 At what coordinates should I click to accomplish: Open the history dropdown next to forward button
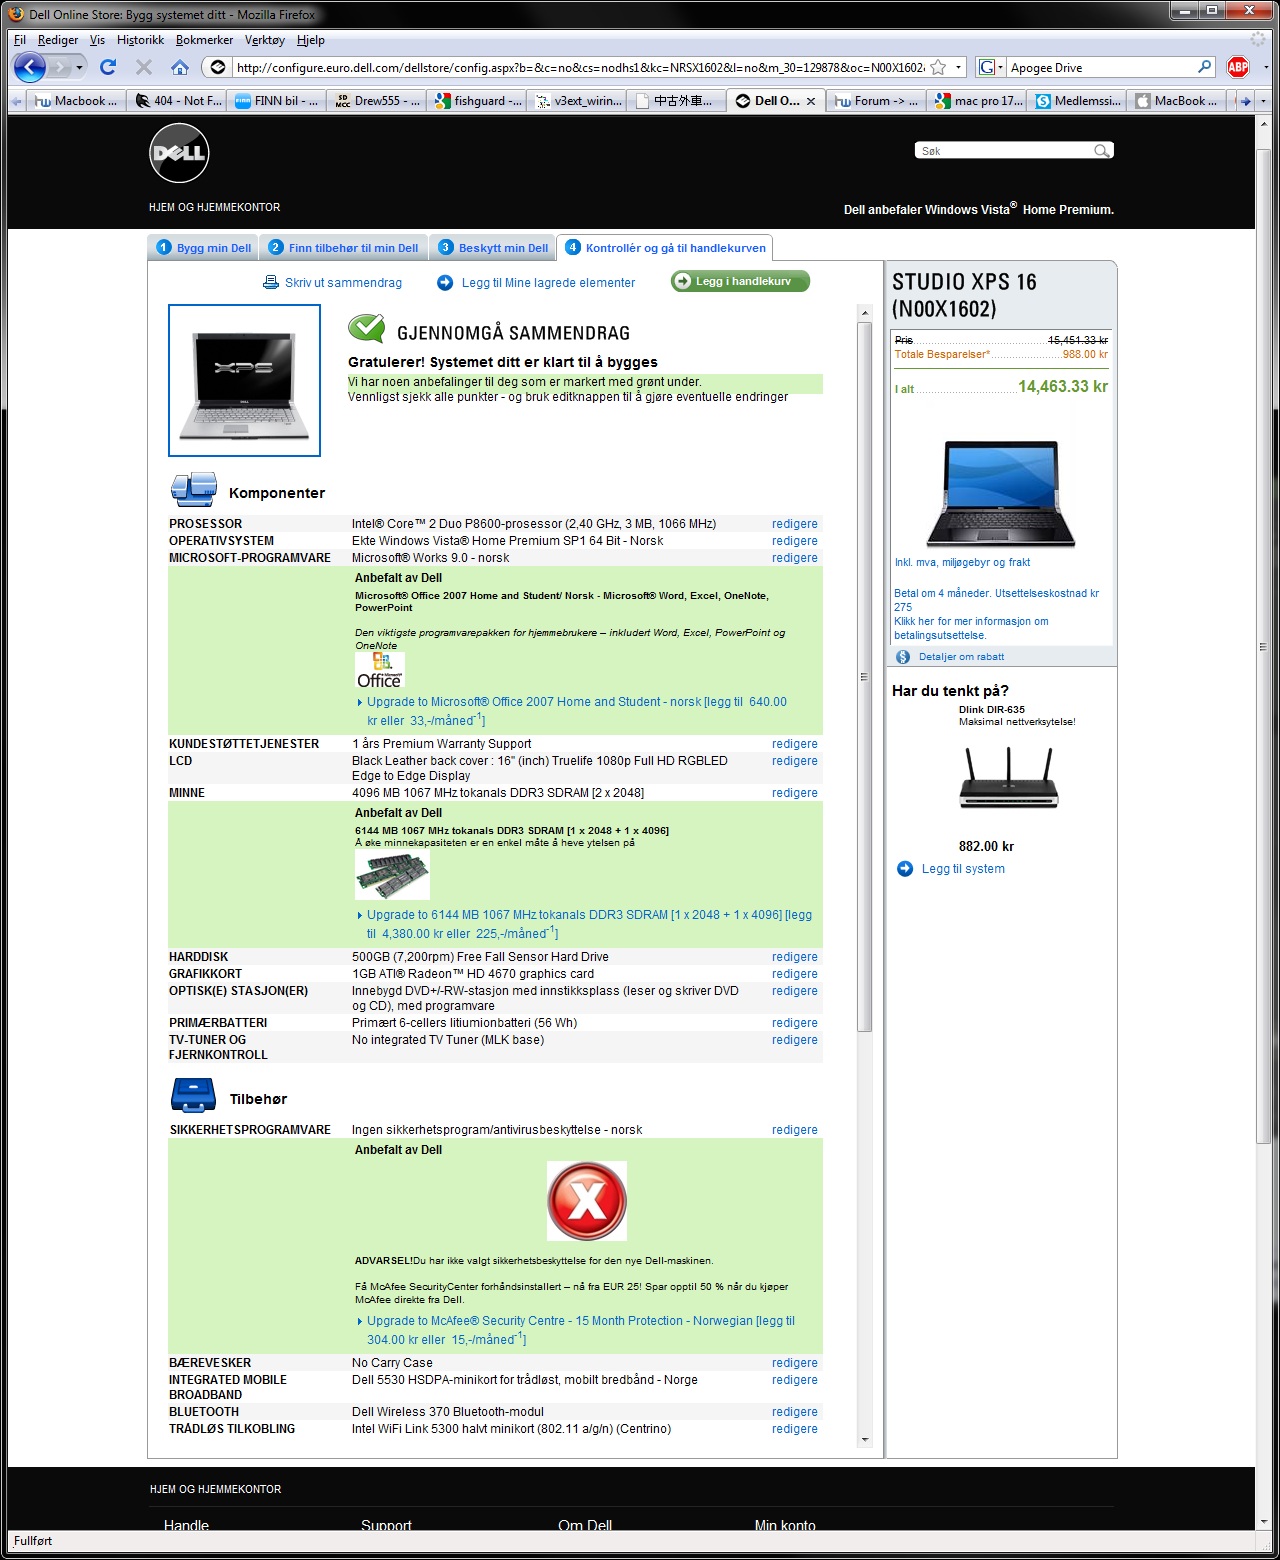tap(80, 67)
